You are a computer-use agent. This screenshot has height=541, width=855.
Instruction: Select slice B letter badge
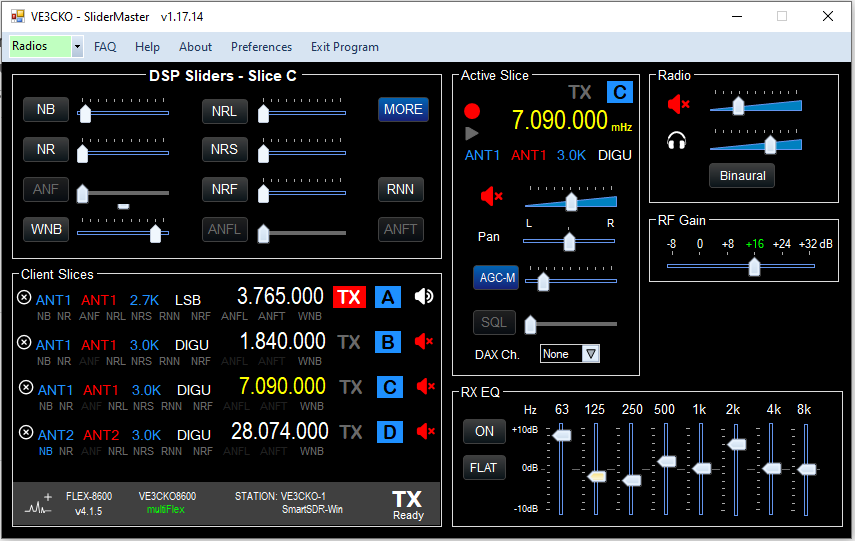[x=388, y=342]
